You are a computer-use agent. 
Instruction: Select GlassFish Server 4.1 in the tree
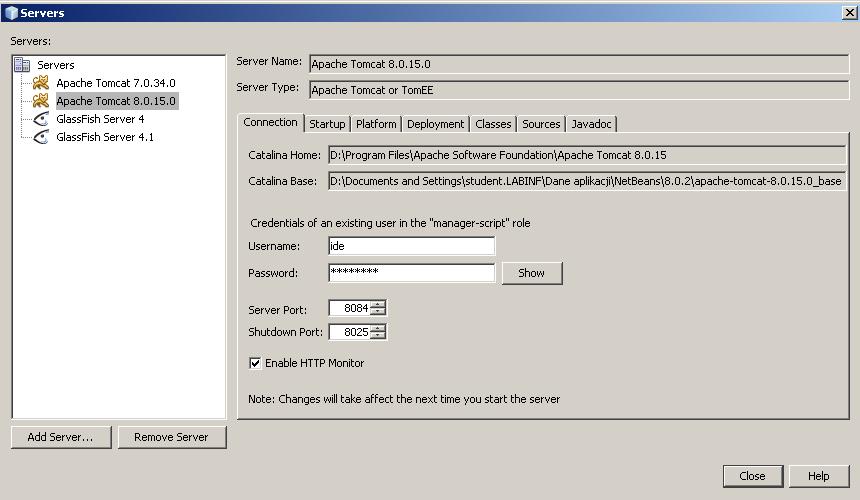(x=105, y=137)
